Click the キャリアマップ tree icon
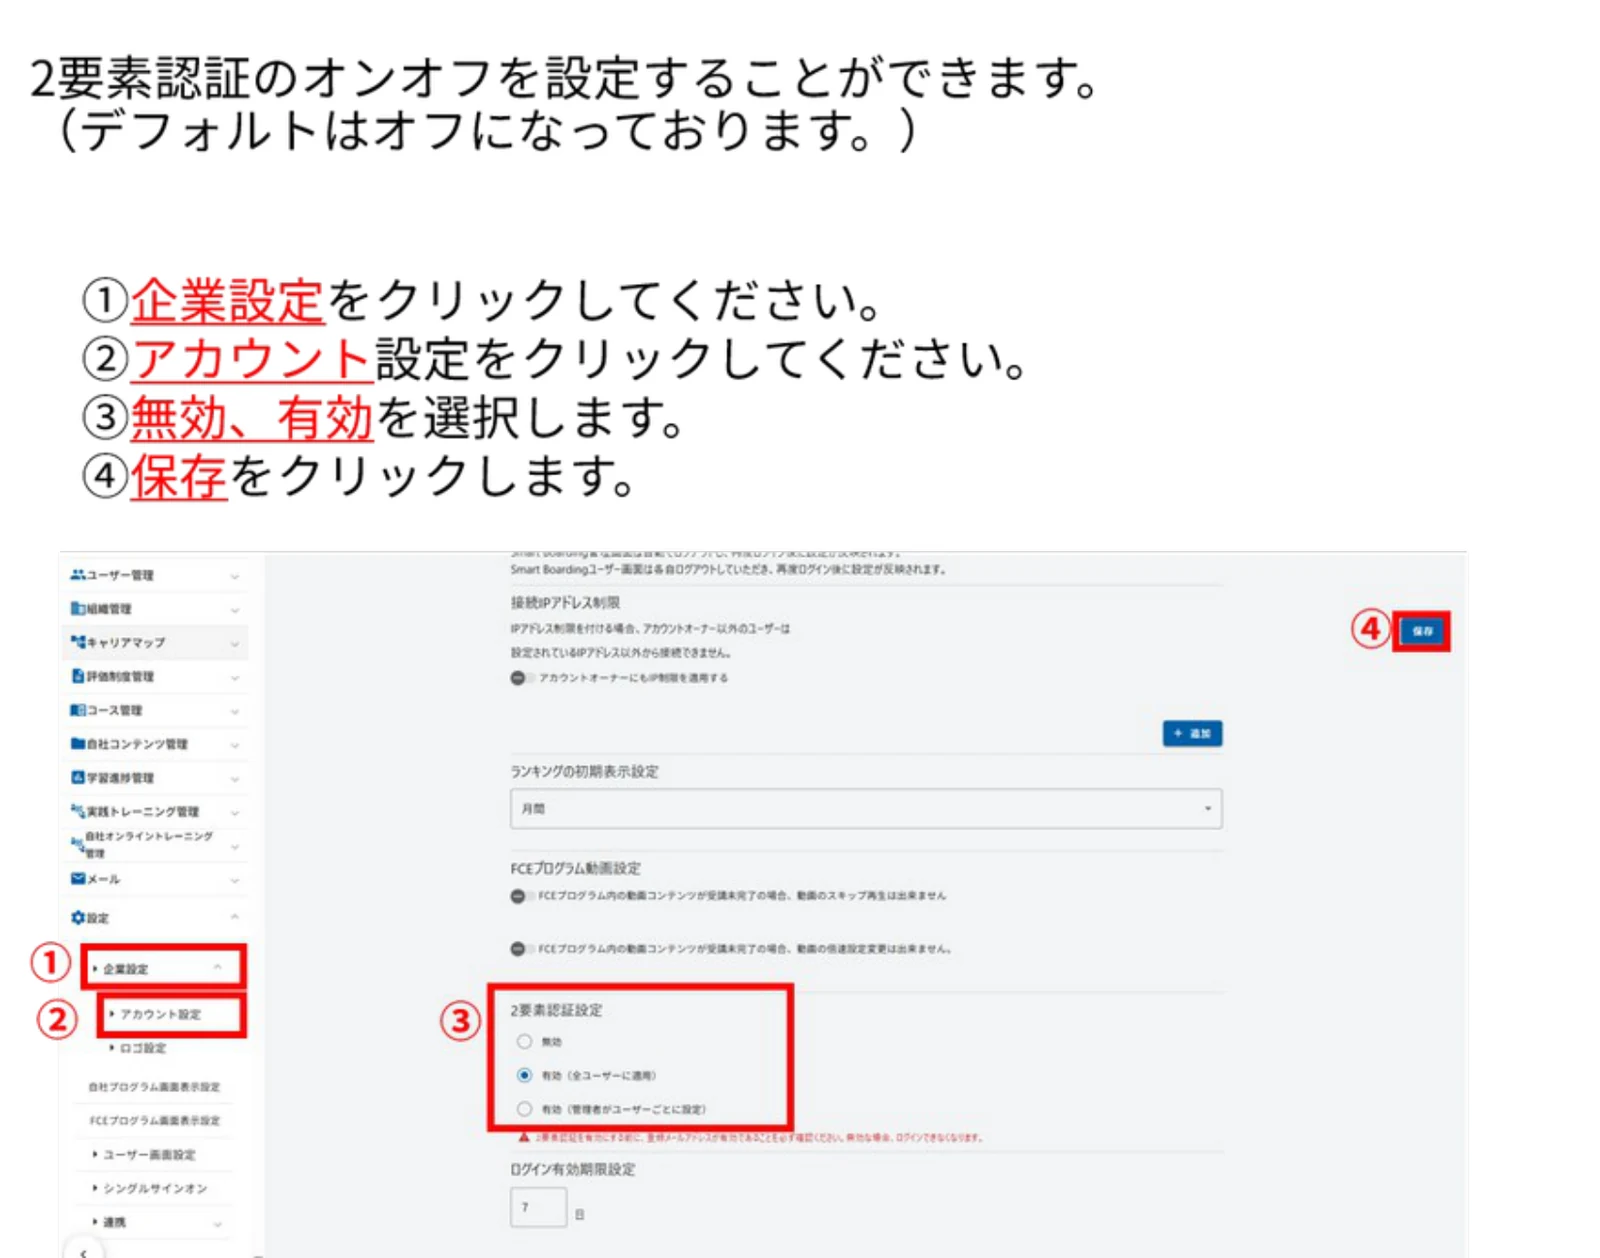This screenshot has height=1258, width=1600. tap(78, 642)
